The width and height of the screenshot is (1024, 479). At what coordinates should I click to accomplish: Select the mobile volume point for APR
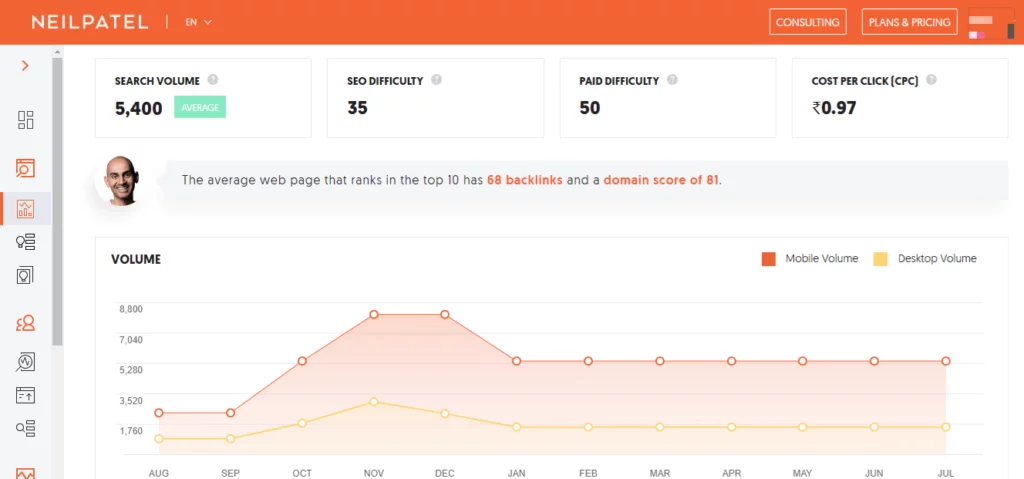pyautogui.click(x=731, y=361)
